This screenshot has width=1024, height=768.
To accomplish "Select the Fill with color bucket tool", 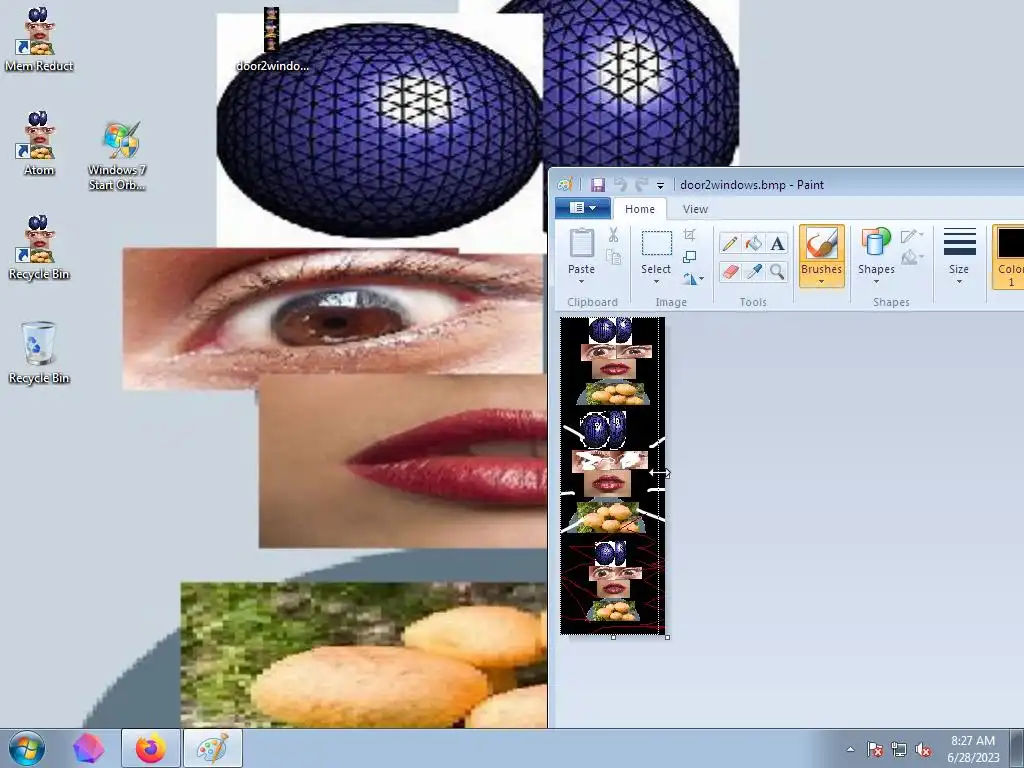I will [x=753, y=244].
